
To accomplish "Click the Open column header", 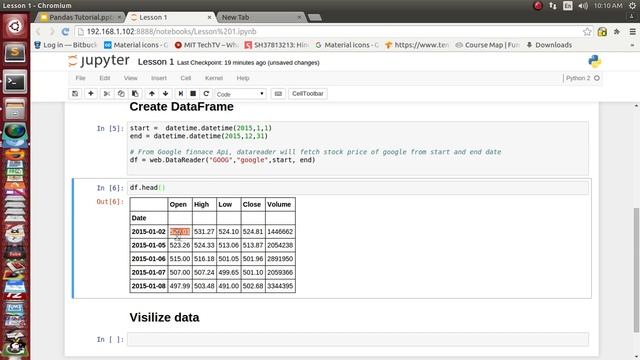I will [x=178, y=204].
